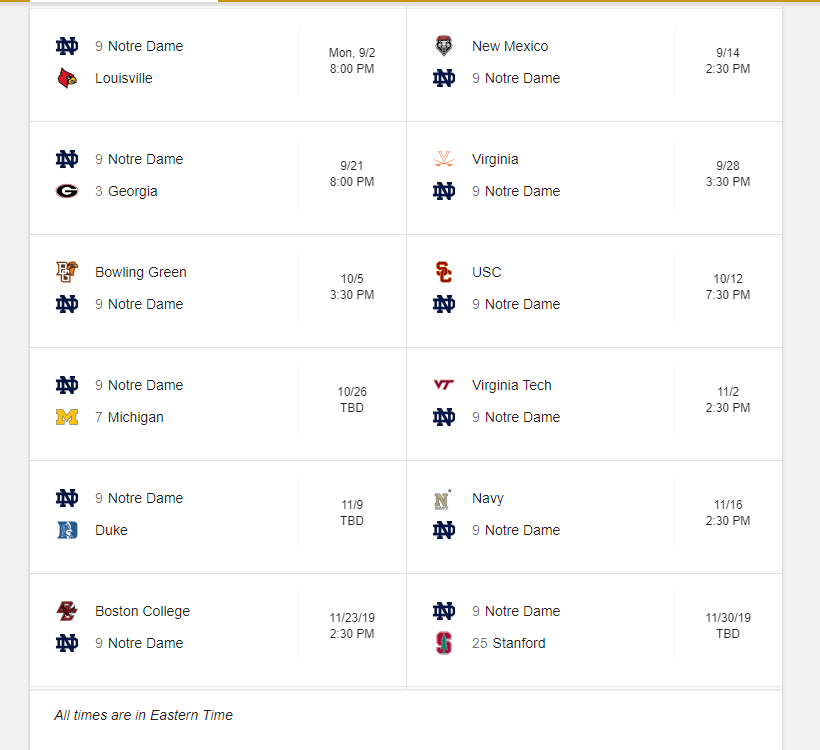Select the 11/23/19 Boston College game time
Viewport: 820px width, 750px height.
click(x=352, y=626)
